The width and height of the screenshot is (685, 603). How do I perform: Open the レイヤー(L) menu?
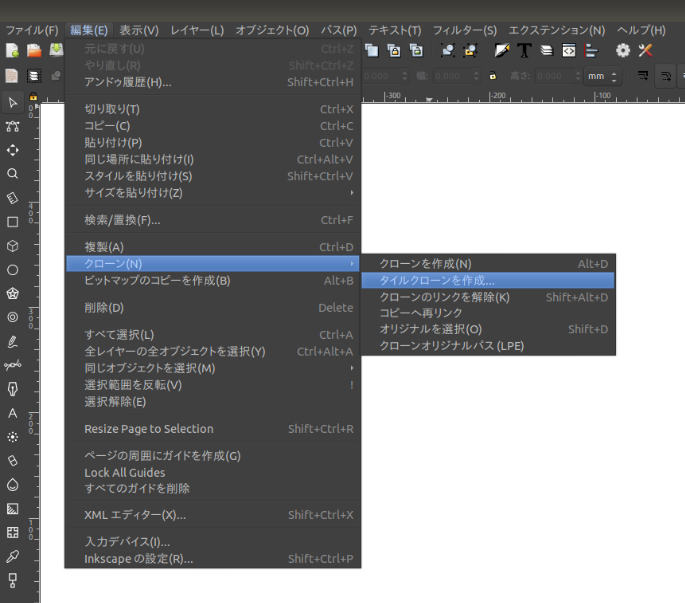tap(197, 30)
